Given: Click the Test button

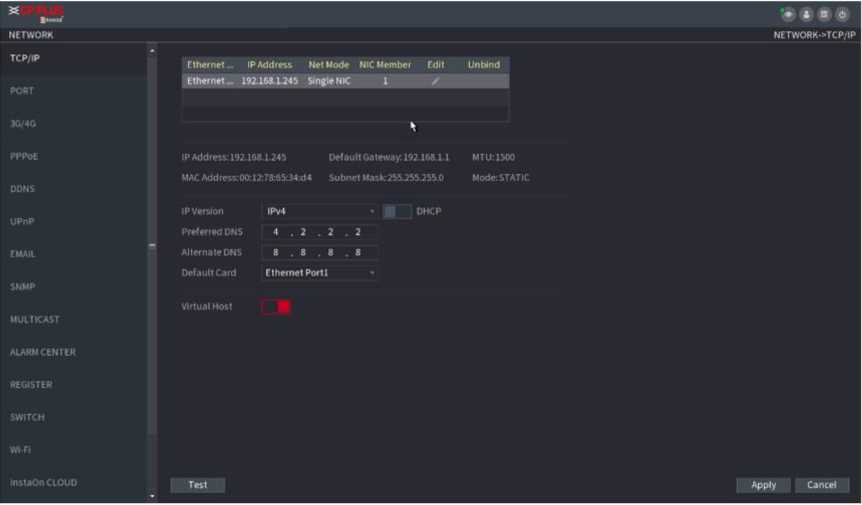Looking at the screenshot, I should tap(198, 485).
